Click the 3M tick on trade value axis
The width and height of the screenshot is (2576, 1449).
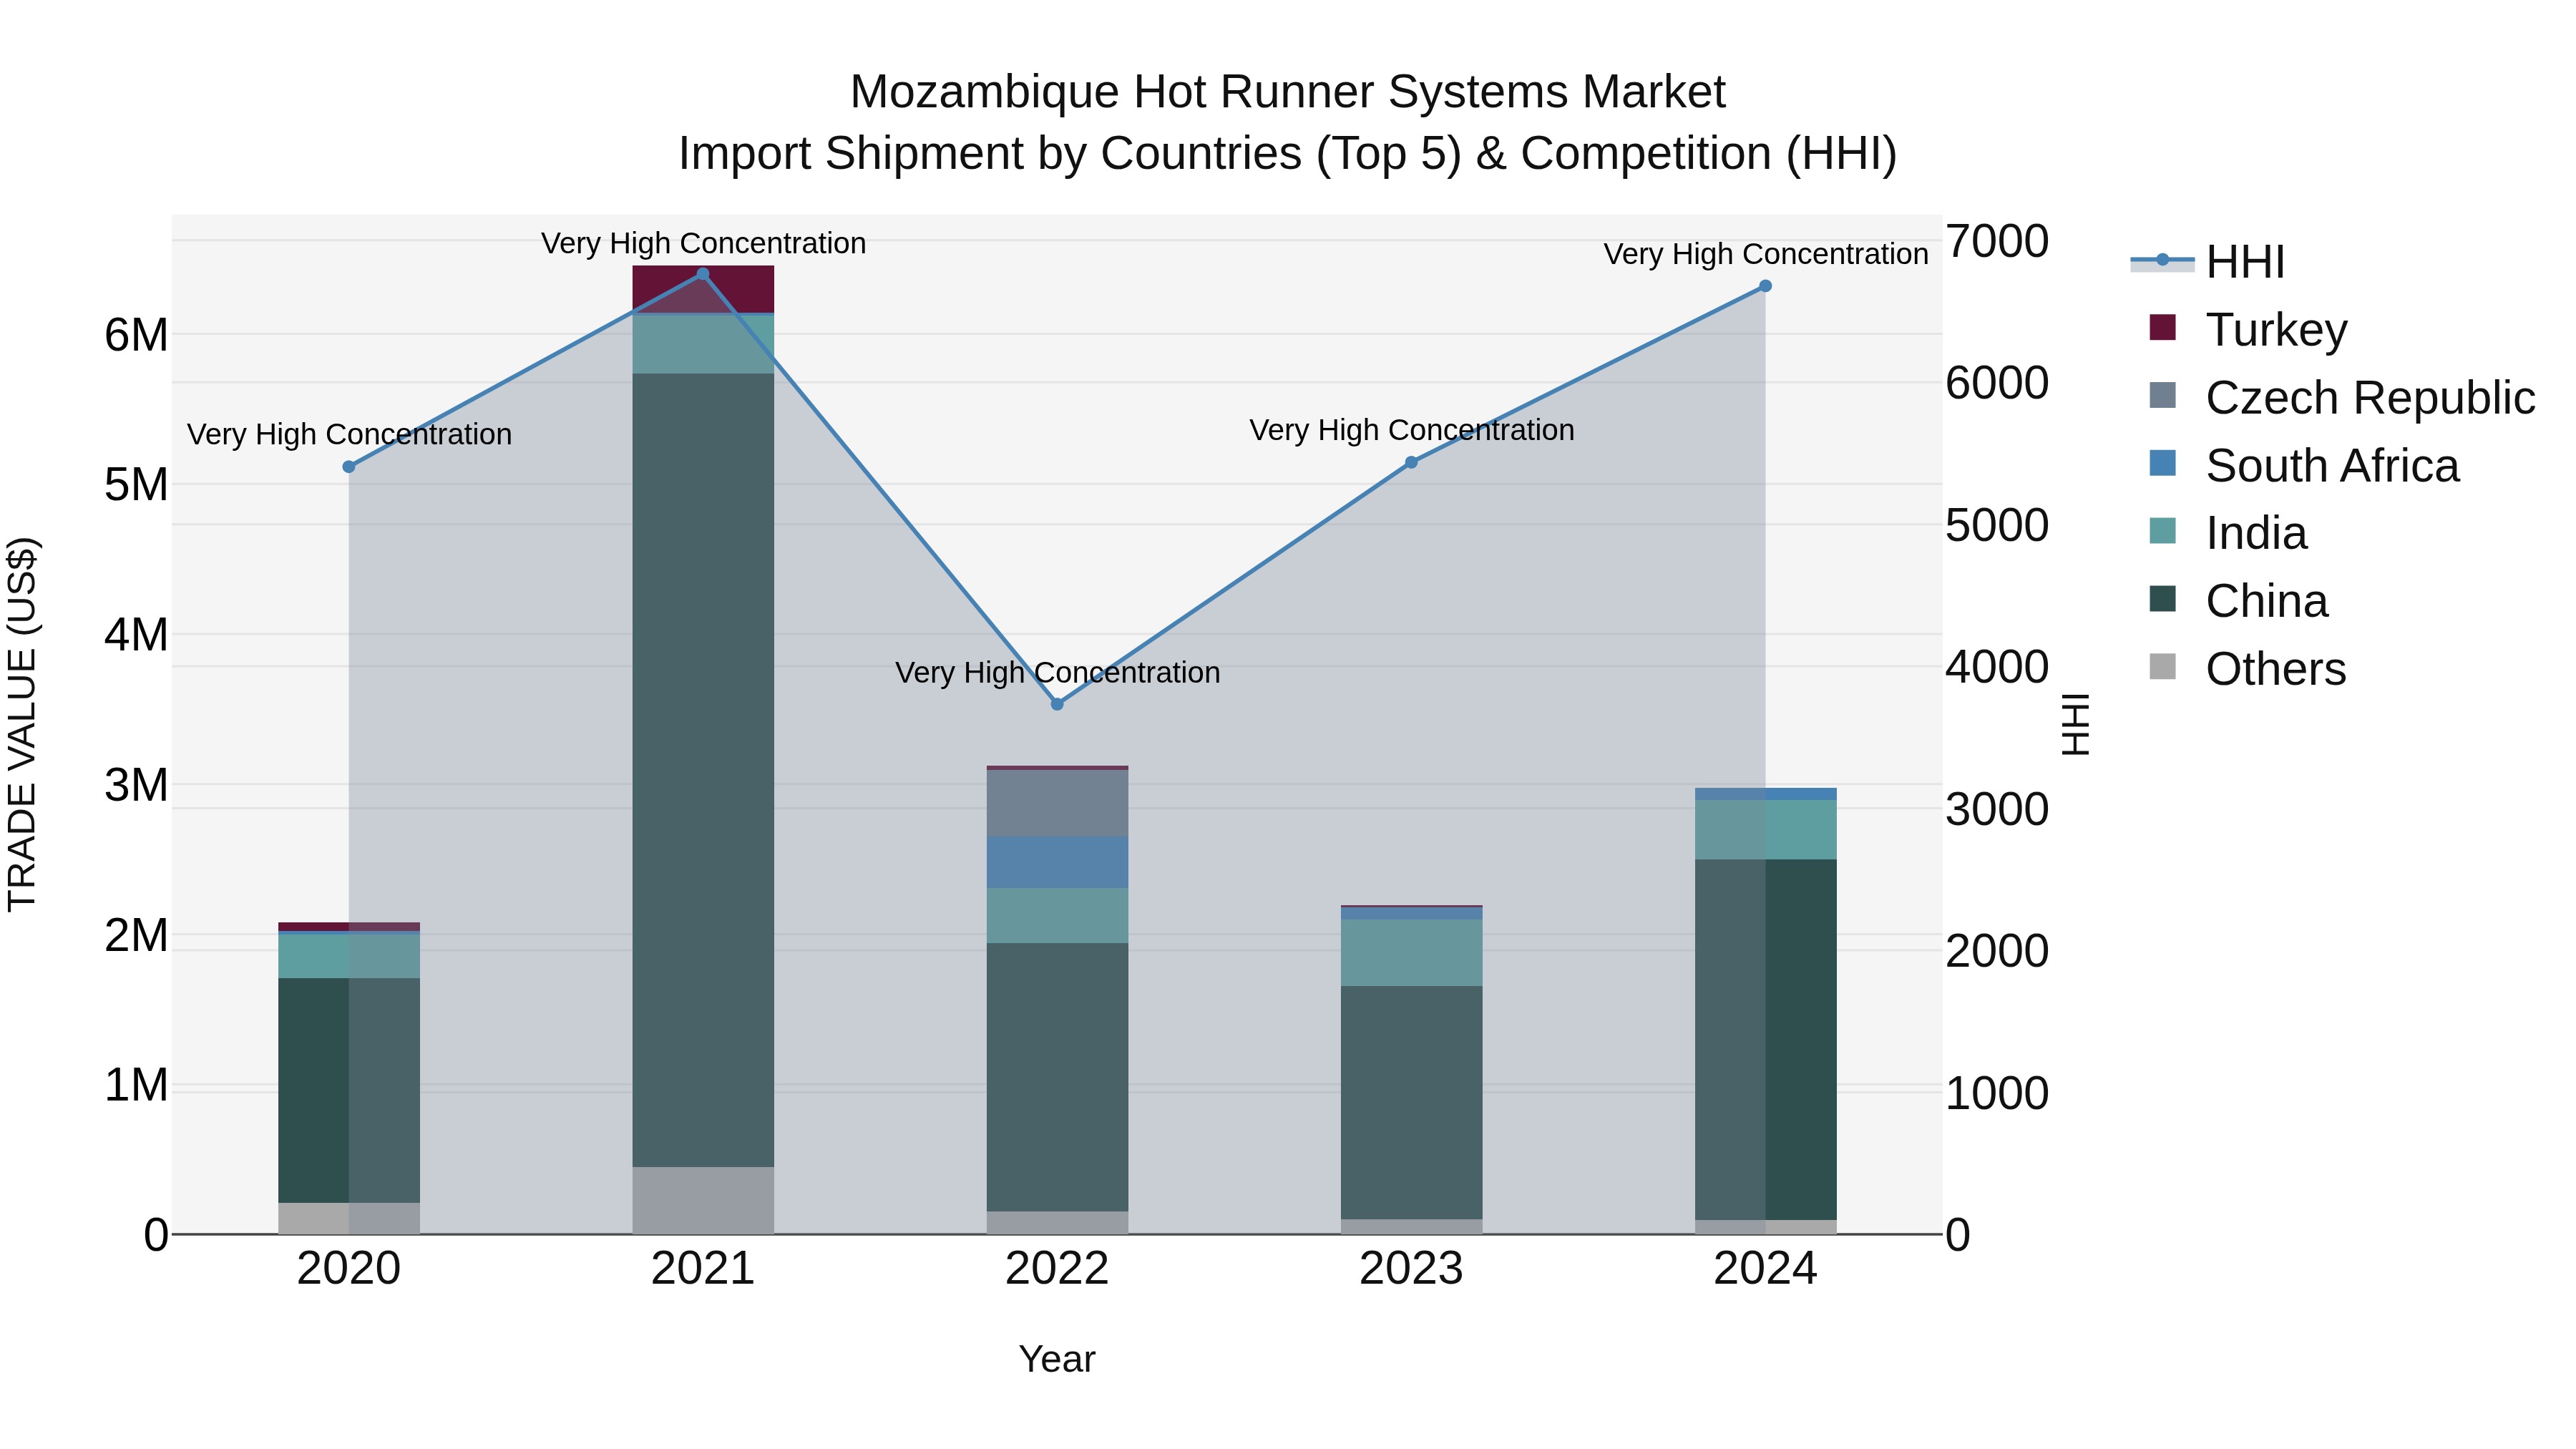tap(136, 785)
